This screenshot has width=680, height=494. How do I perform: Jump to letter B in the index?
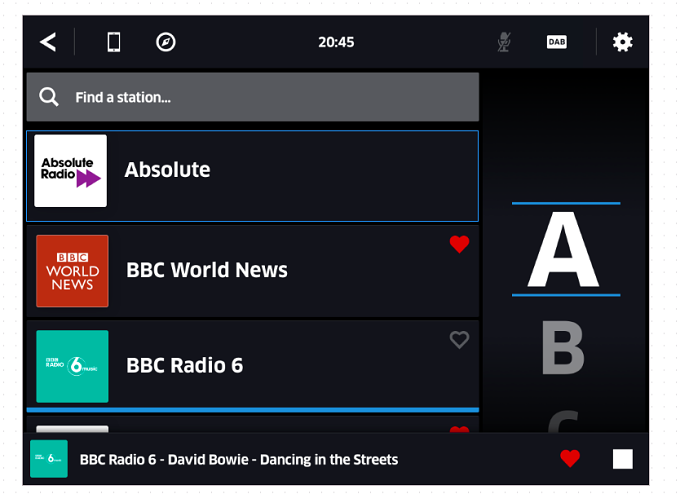click(x=563, y=347)
